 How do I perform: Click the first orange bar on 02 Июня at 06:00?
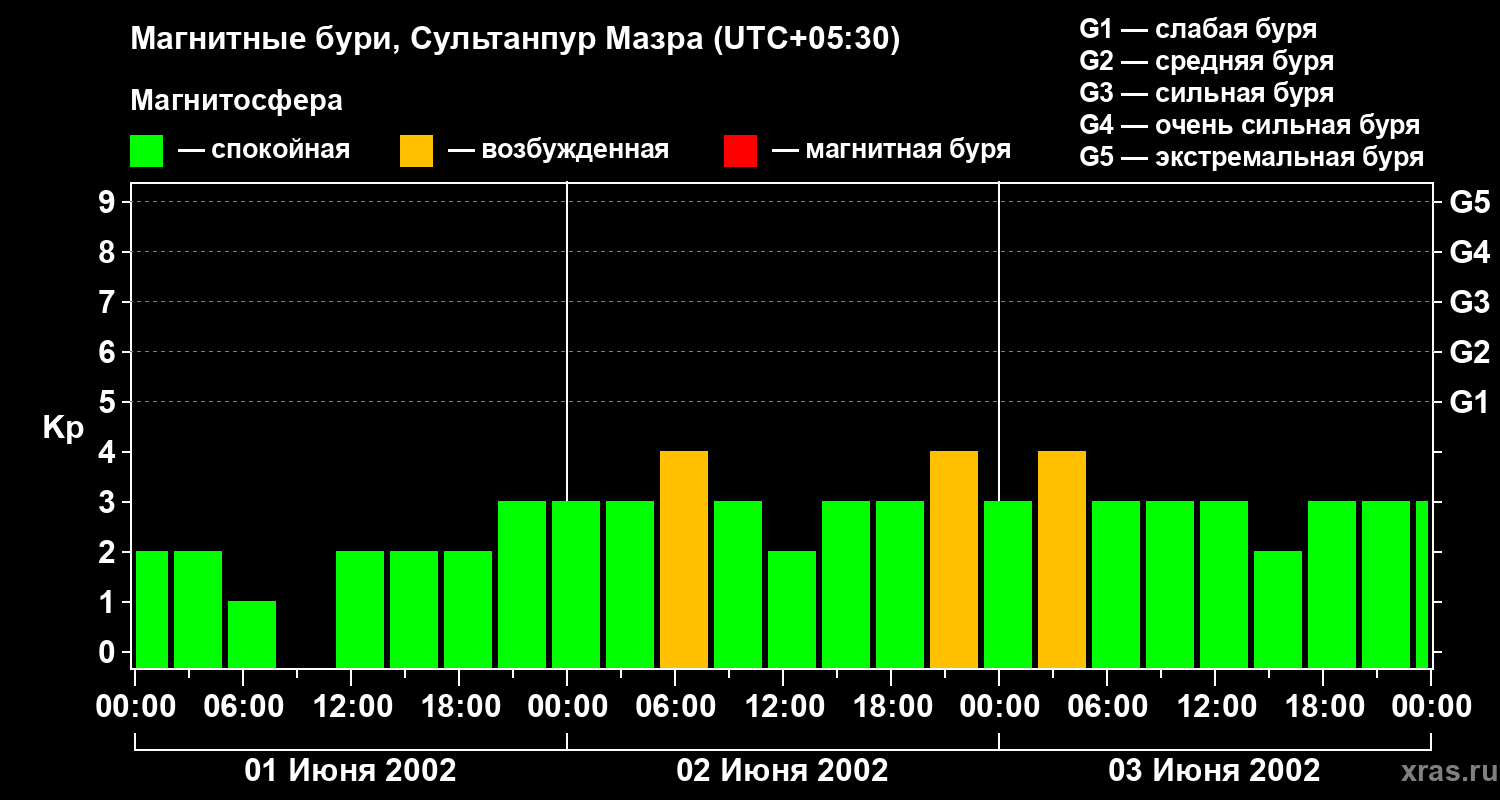[684, 560]
